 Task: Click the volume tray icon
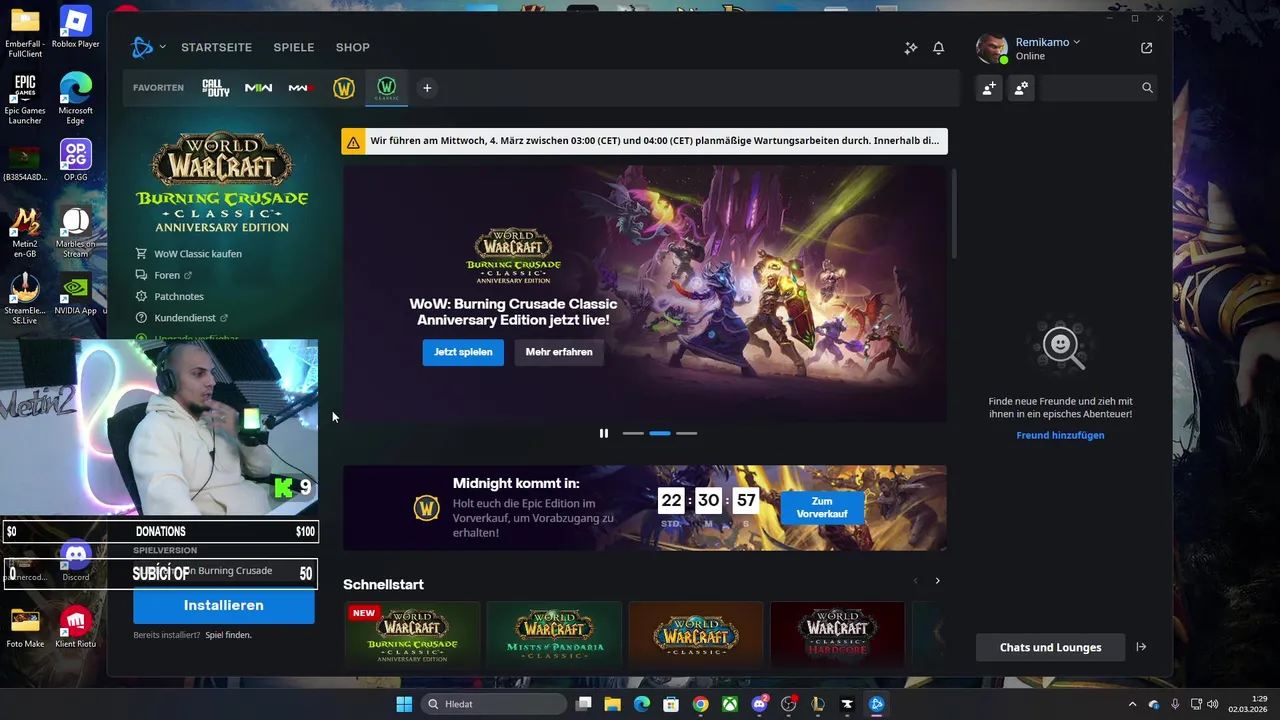pos(1212,704)
